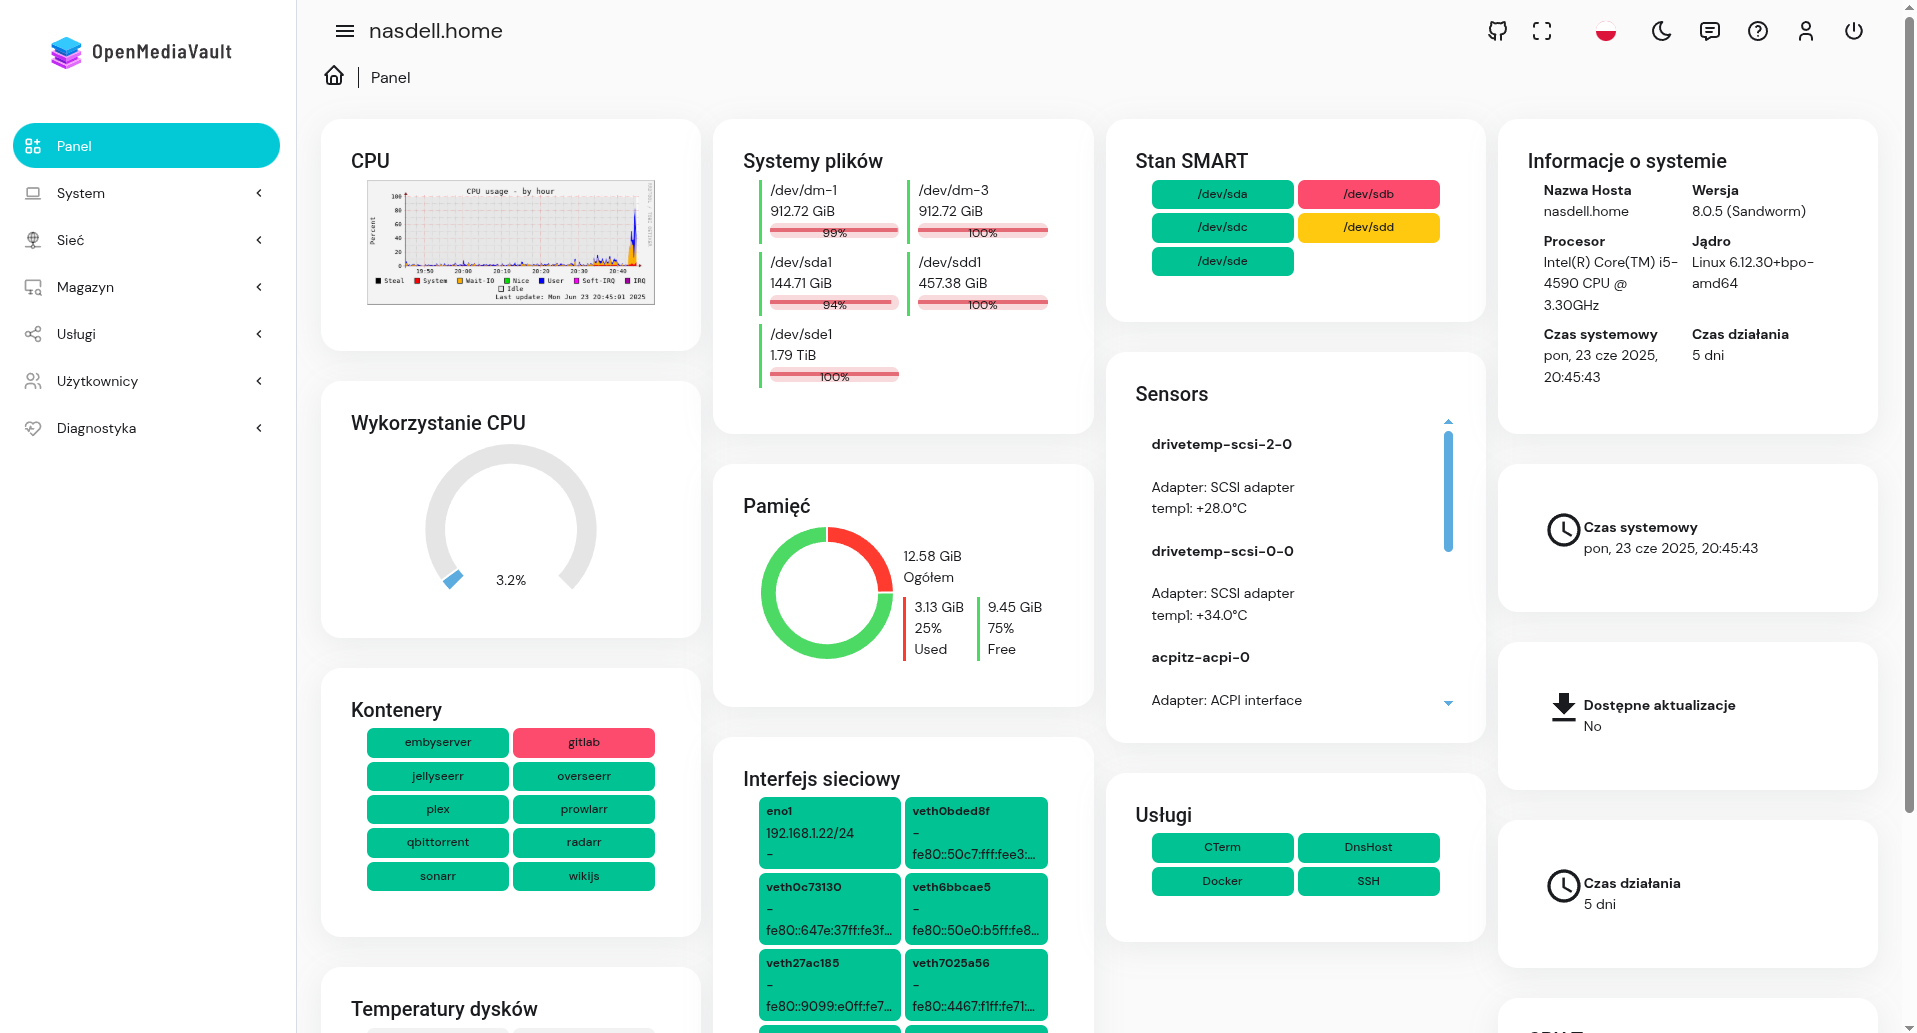1917x1033 pixels.
Task: Click the Magazyn storage icon
Action: point(33,287)
